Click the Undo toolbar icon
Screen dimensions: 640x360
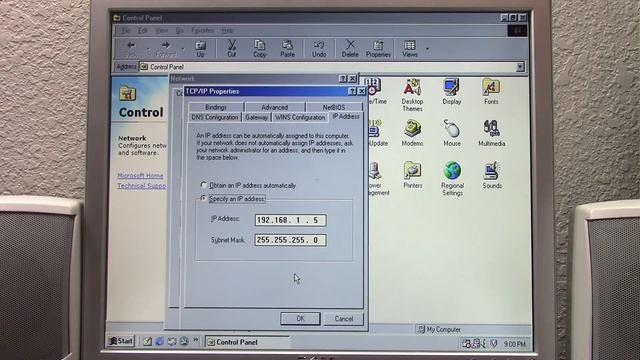[x=319, y=49]
